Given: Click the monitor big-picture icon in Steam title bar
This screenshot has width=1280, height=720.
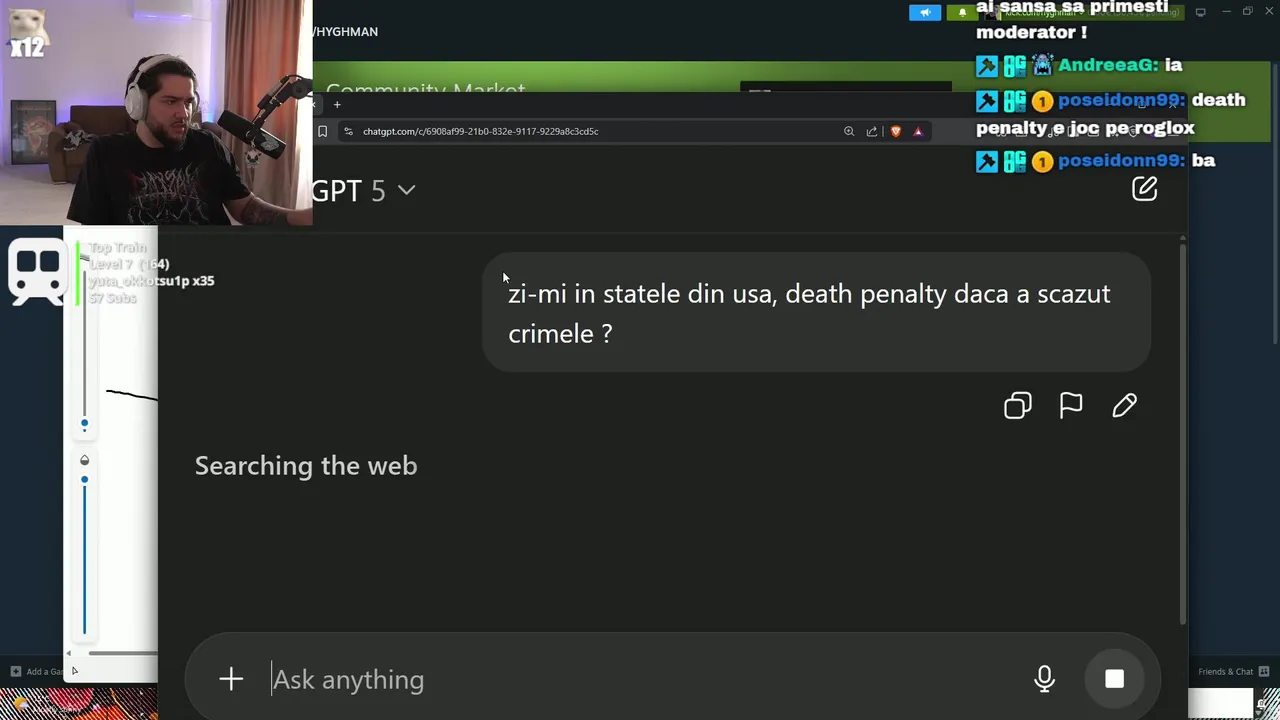Looking at the screenshot, I should [x=1200, y=12].
